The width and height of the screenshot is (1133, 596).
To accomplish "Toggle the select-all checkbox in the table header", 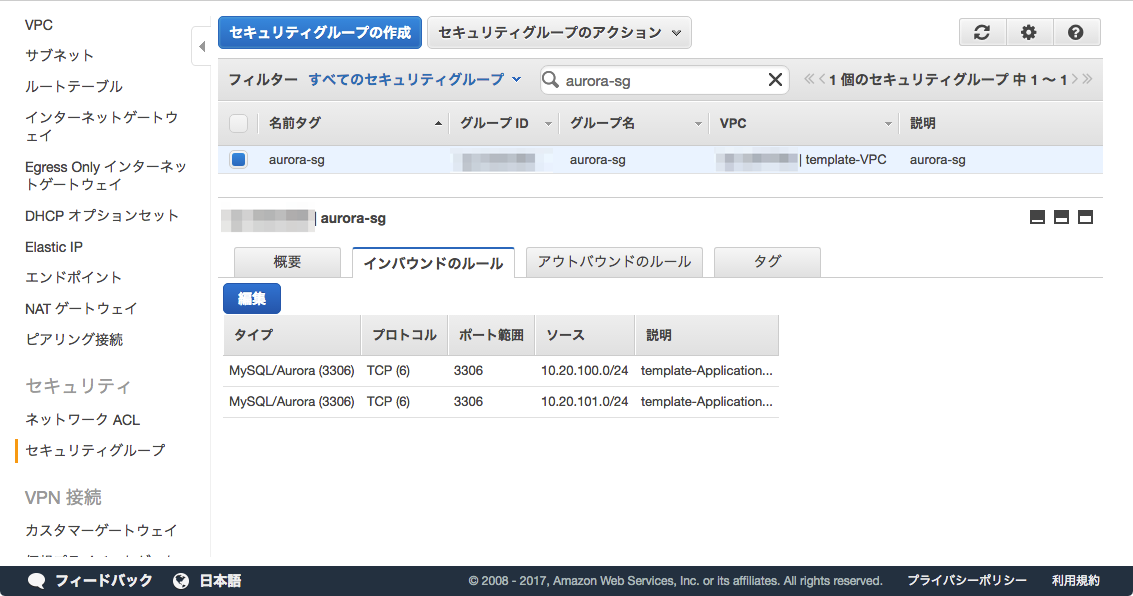I will (x=237, y=122).
